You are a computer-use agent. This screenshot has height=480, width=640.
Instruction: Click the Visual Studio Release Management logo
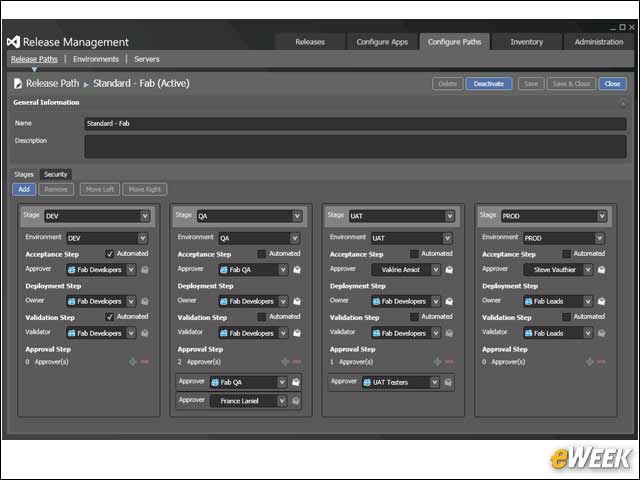(13, 42)
